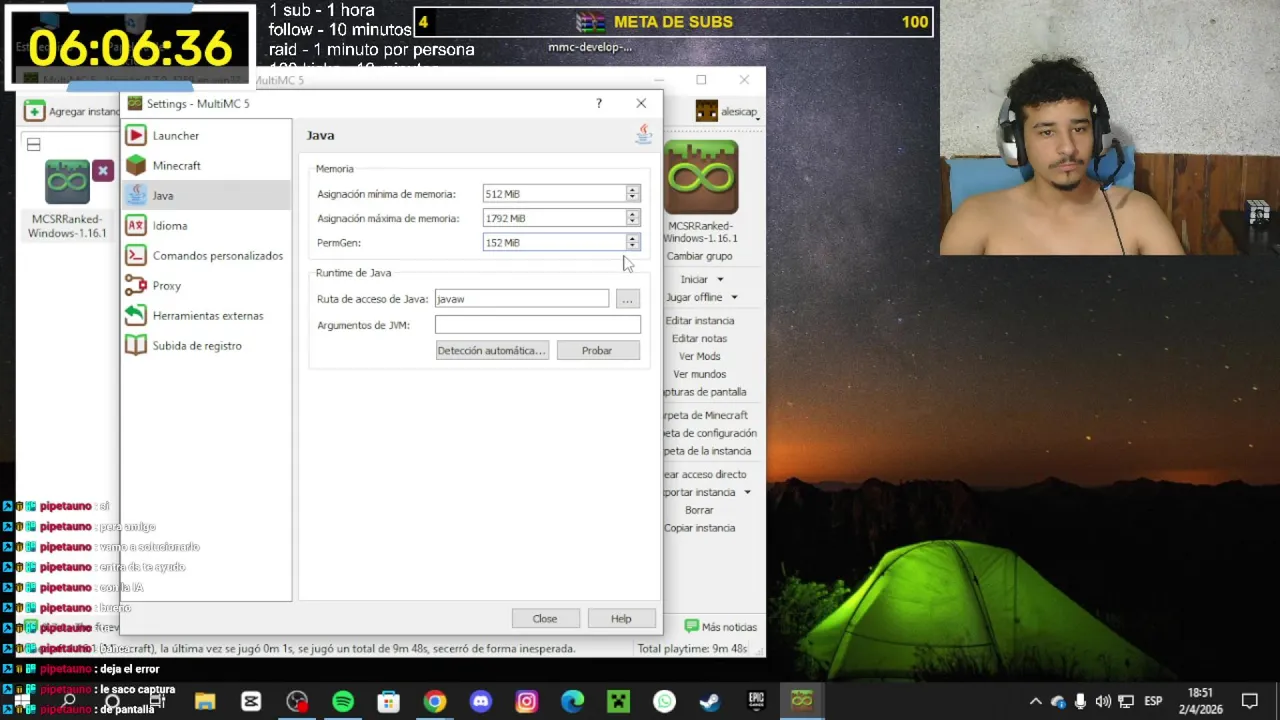
Task: Select the Java page in Settings sidebar
Action: coord(206,195)
